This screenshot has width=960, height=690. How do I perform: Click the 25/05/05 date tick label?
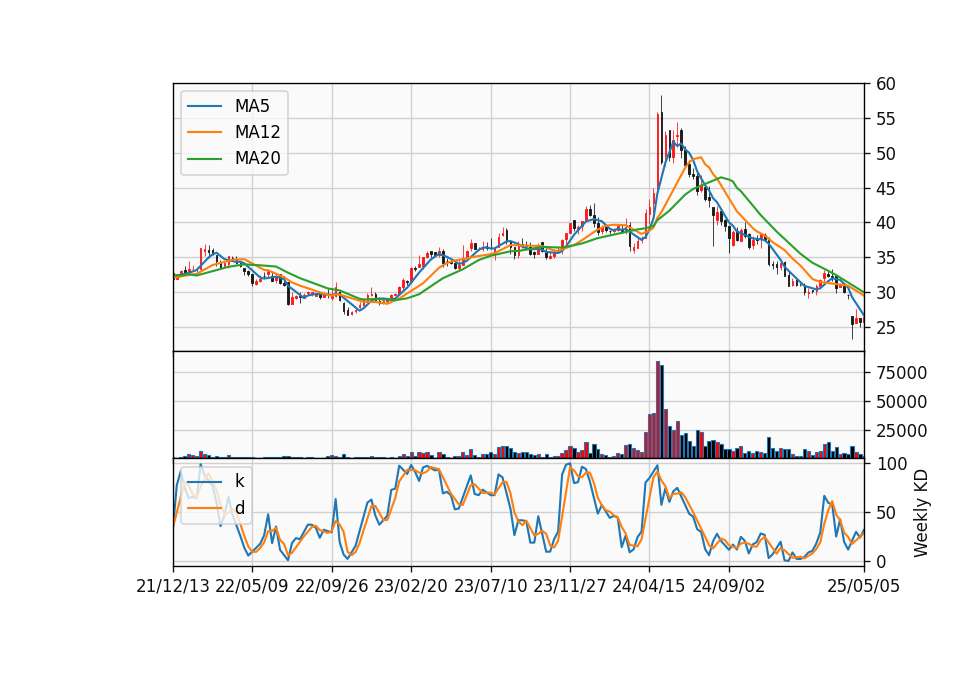[x=863, y=587]
